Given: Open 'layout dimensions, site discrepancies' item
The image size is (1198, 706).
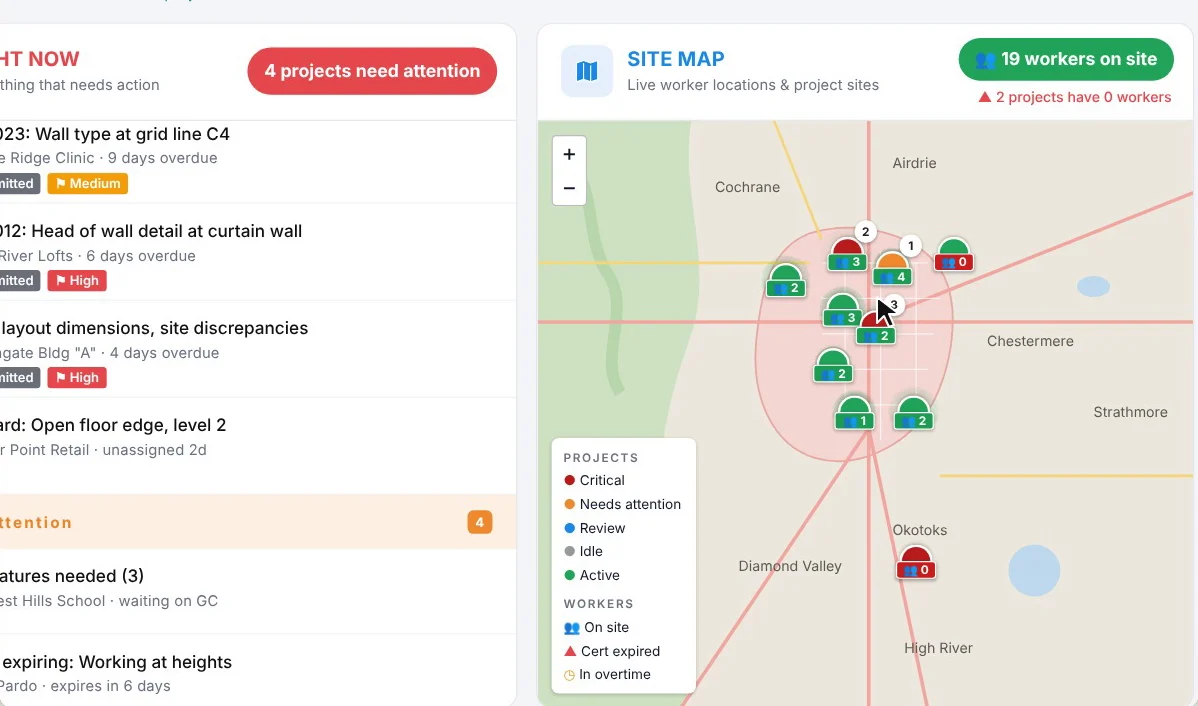Looking at the screenshot, I should tap(258, 349).
